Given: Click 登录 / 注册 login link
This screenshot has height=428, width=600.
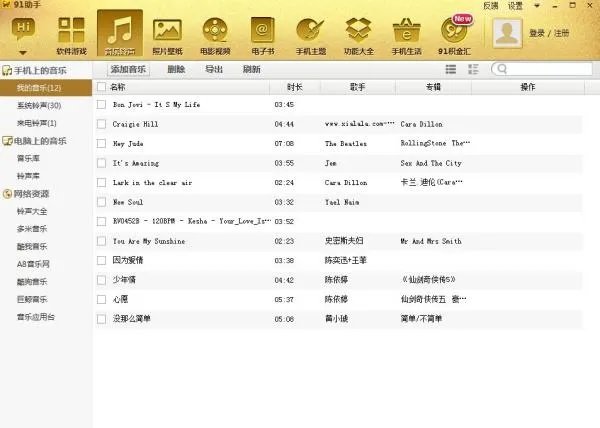Looking at the screenshot, I should (x=549, y=33).
